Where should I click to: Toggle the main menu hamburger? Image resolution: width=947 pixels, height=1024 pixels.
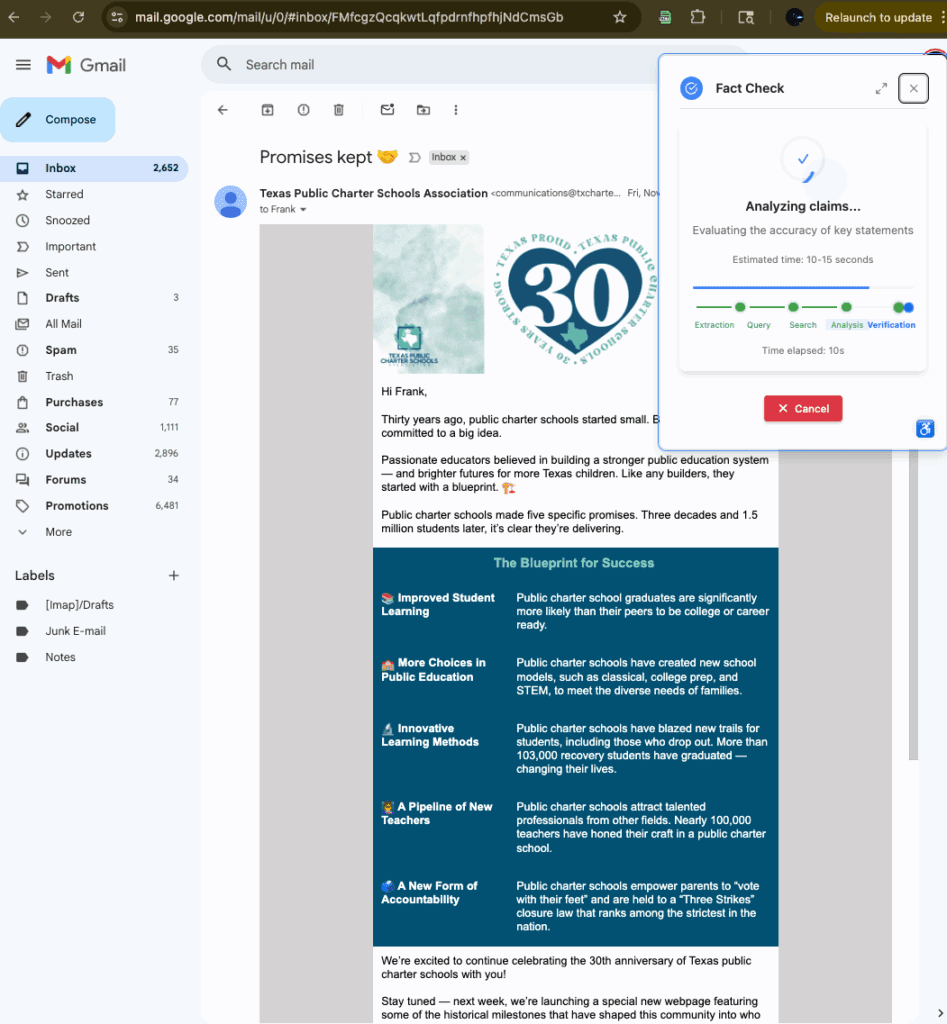tap(23, 65)
